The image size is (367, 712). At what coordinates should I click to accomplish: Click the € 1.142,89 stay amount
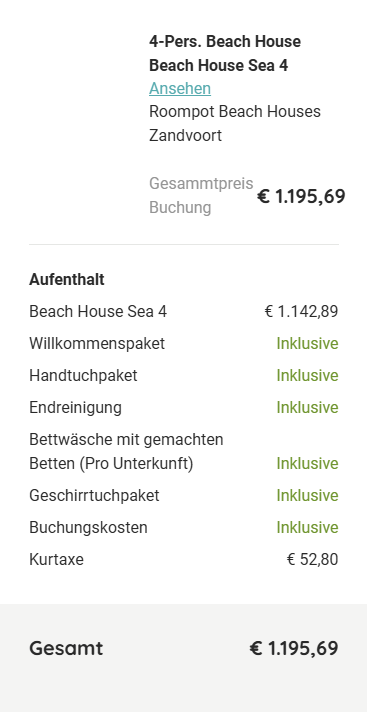tap(301, 312)
